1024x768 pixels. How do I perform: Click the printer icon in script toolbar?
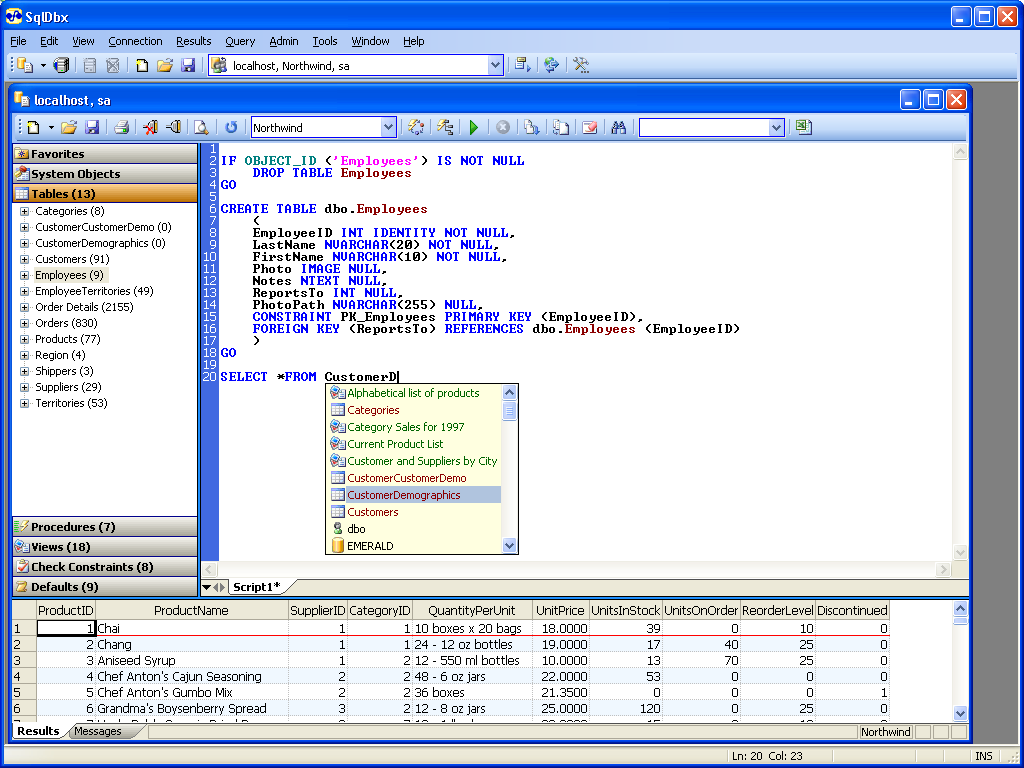point(121,127)
